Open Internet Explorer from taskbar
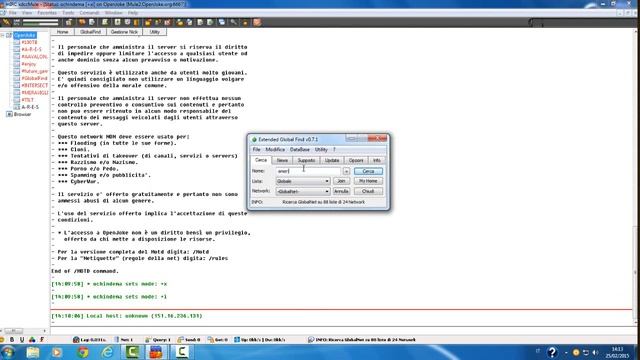This screenshot has width=640, height=360. [x=107, y=352]
